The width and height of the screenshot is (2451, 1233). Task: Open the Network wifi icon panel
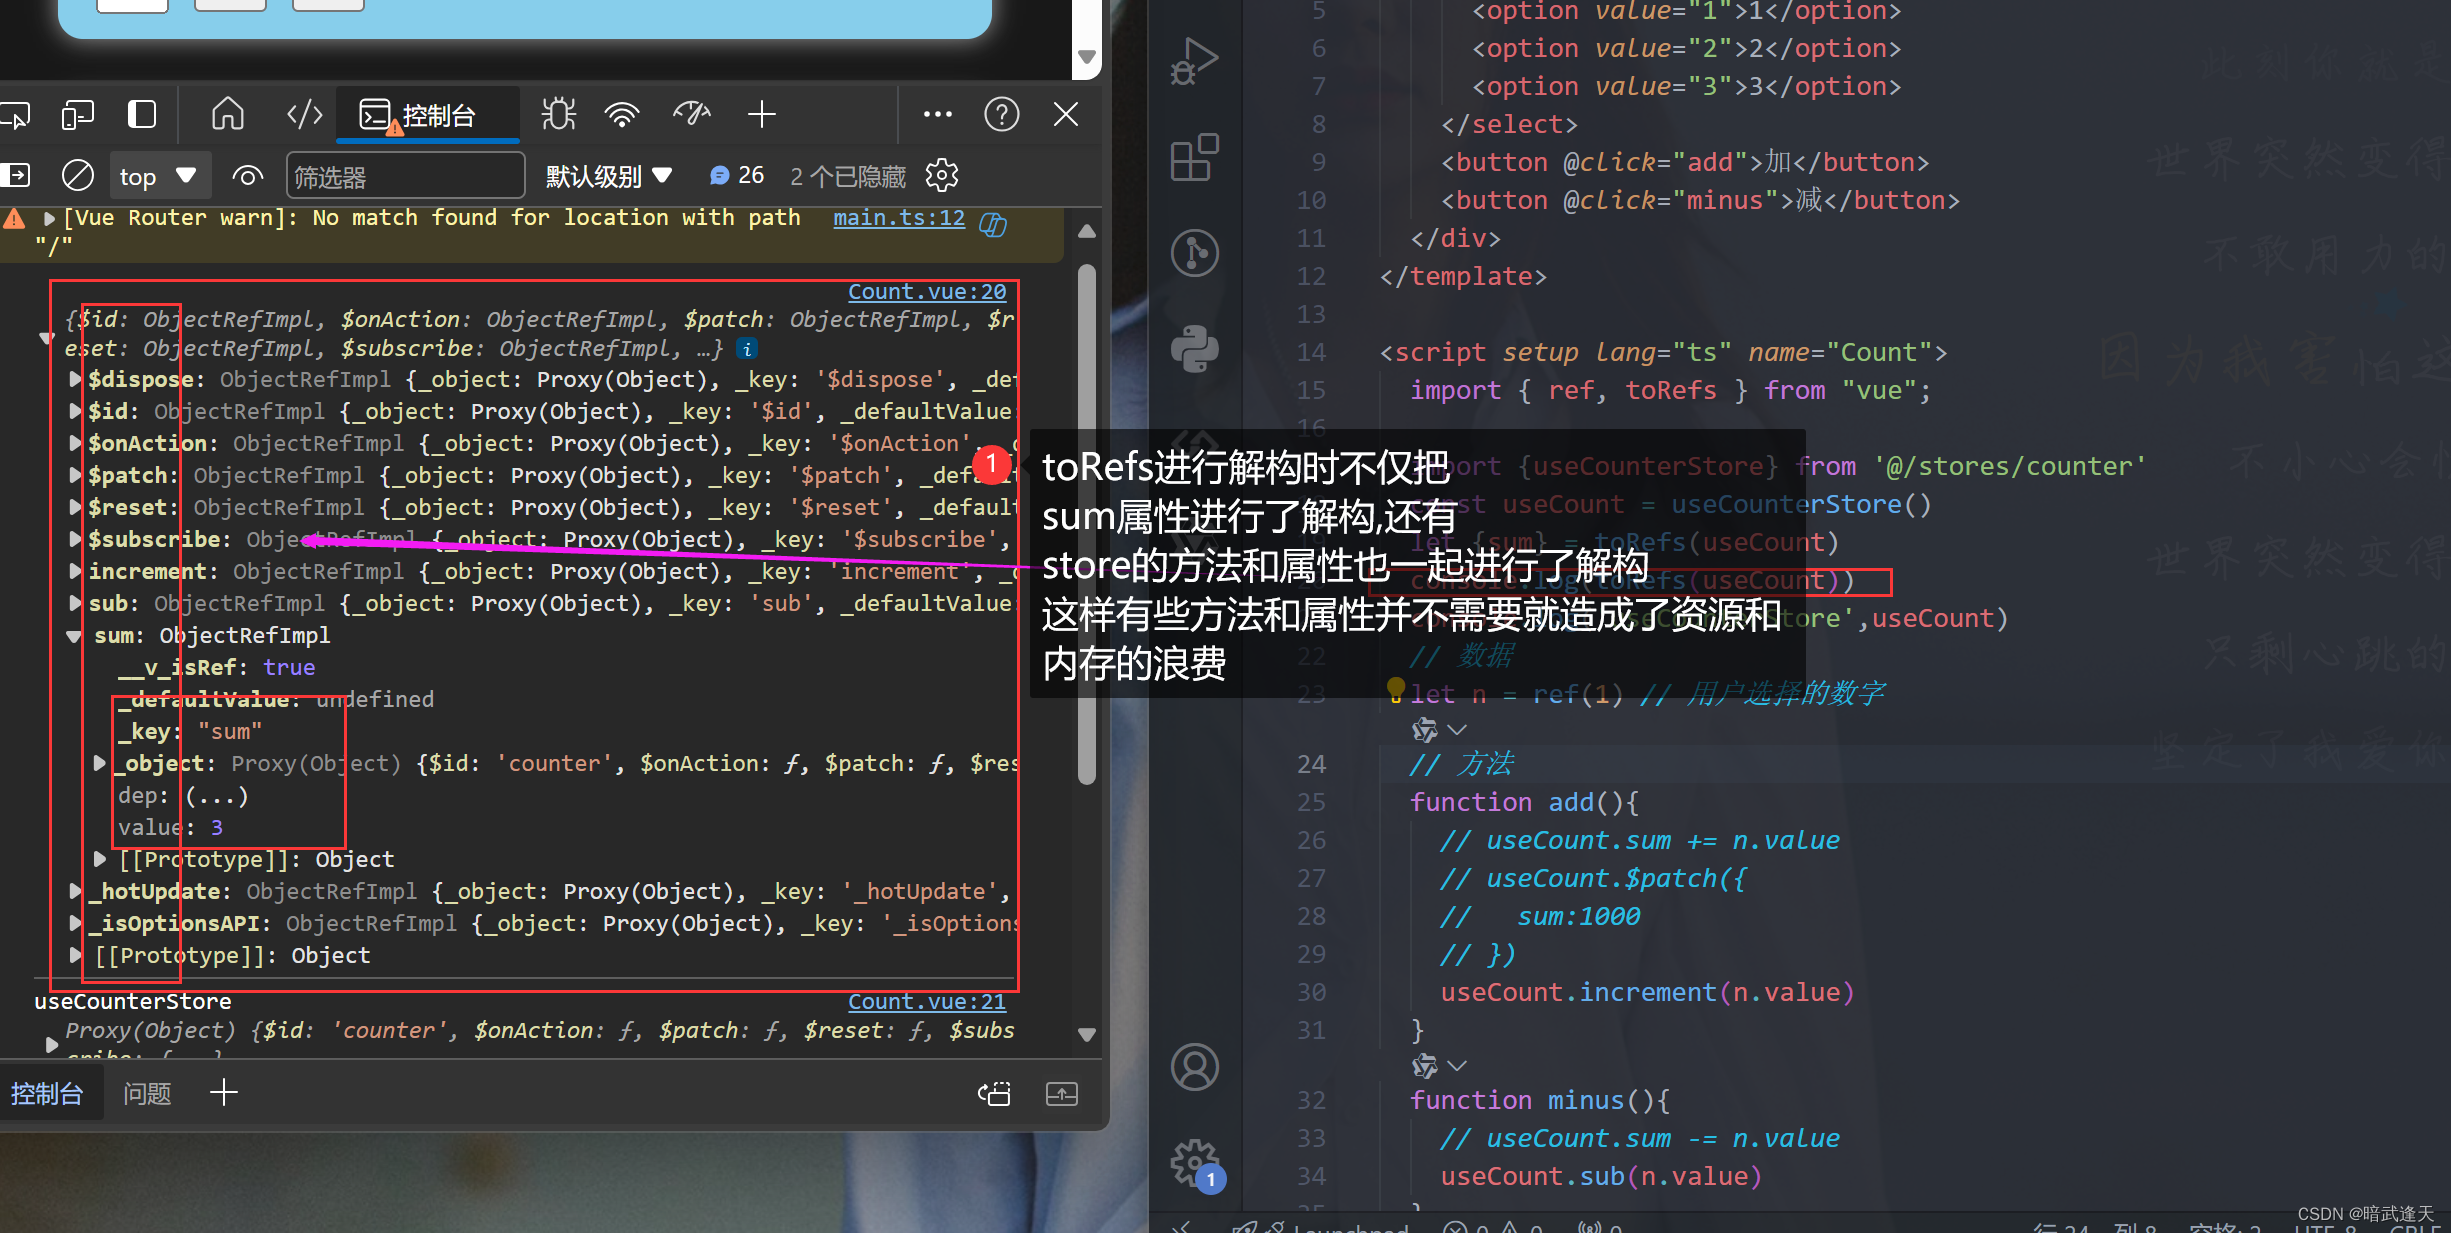pyautogui.click(x=622, y=115)
